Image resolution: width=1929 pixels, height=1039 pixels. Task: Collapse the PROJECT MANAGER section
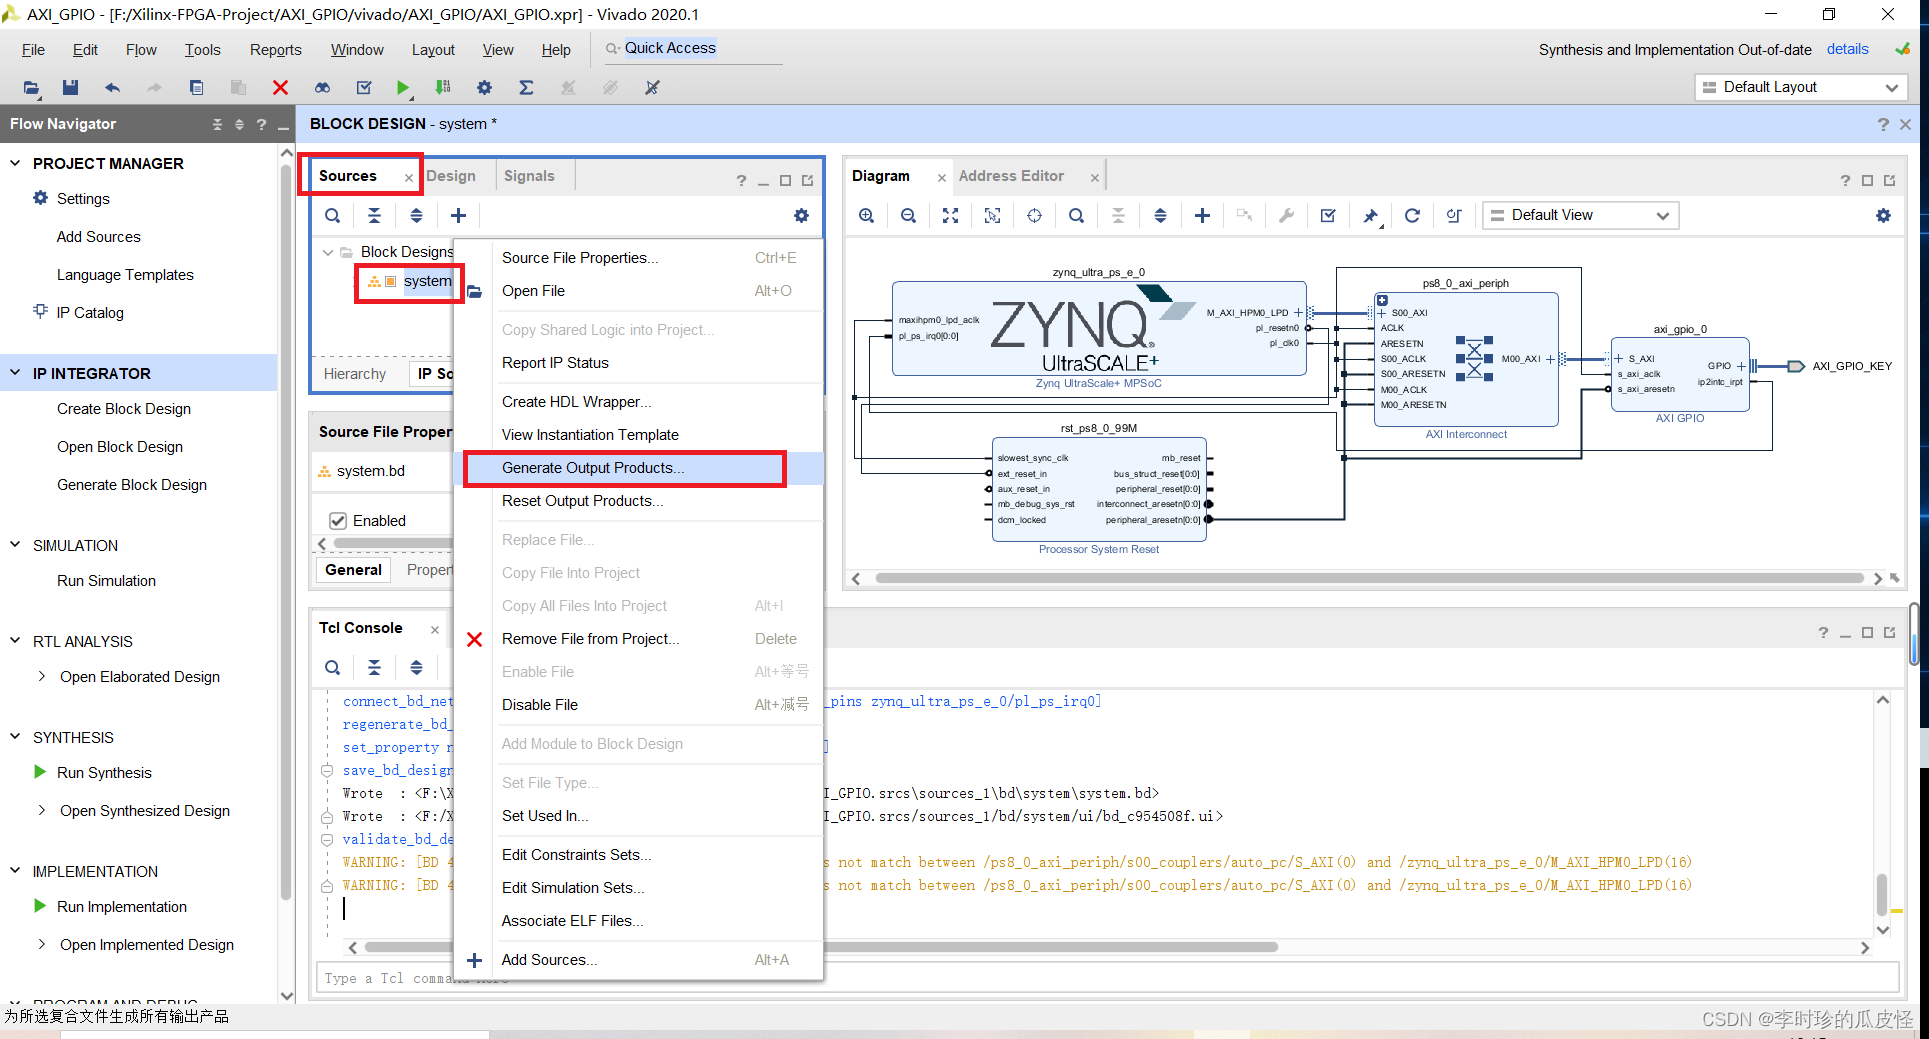point(15,163)
